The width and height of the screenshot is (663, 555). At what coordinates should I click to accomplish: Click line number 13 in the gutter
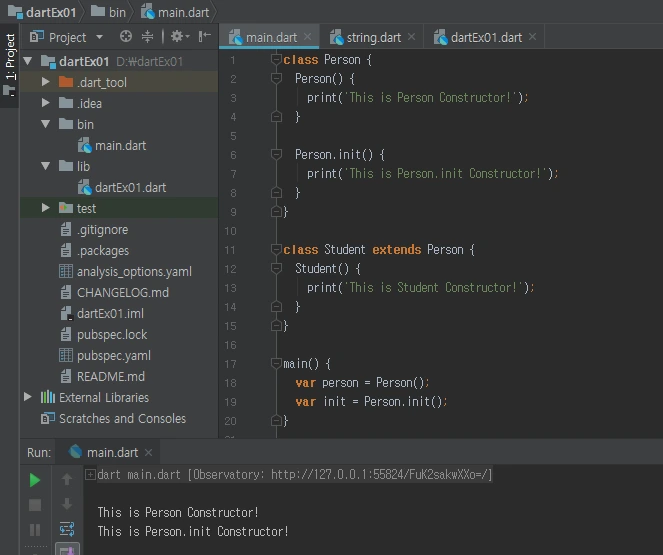point(230,288)
